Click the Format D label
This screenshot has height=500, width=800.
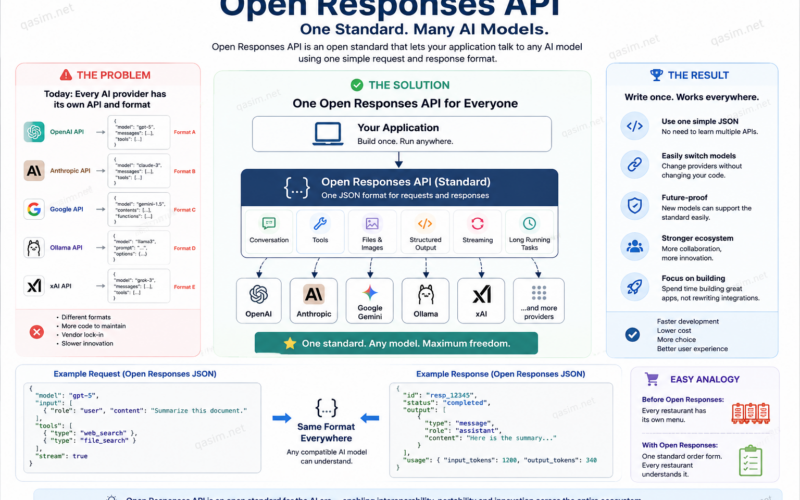(x=185, y=248)
